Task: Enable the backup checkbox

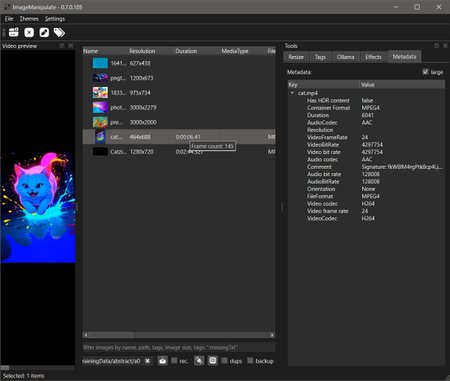Action: click(x=250, y=361)
